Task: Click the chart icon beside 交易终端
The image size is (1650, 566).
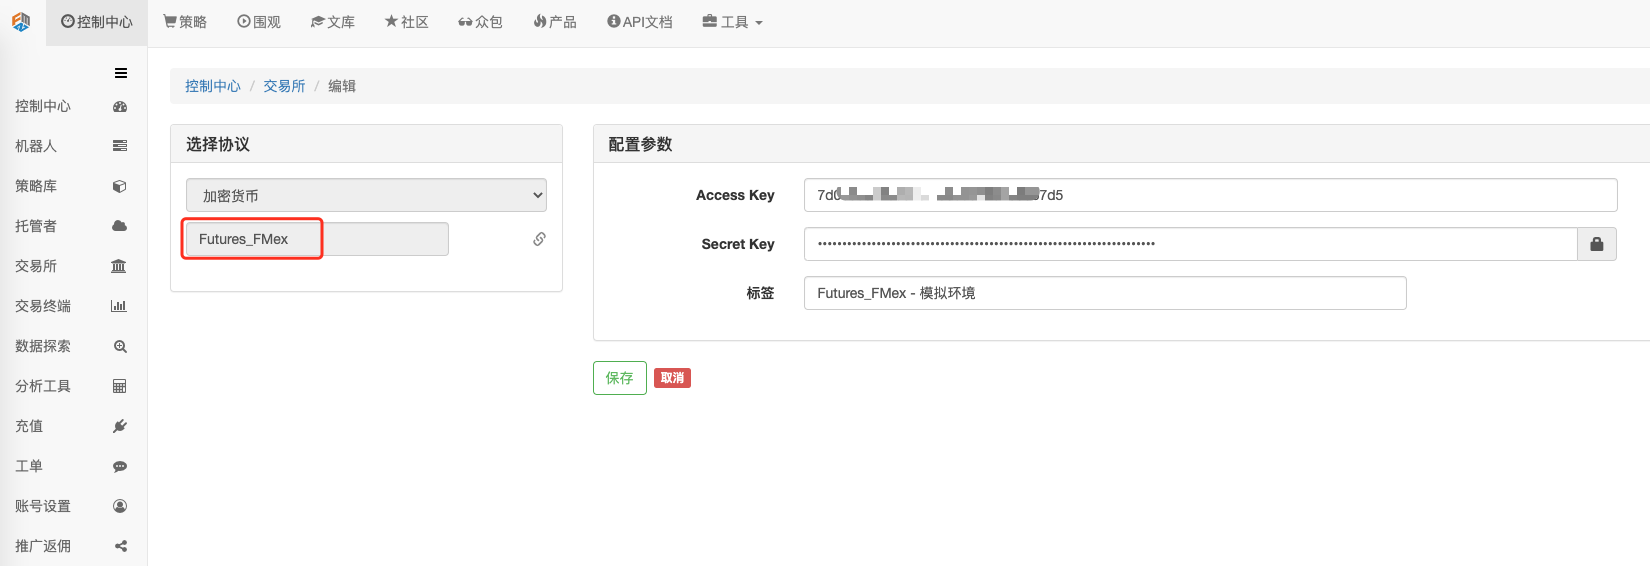Action: (119, 306)
